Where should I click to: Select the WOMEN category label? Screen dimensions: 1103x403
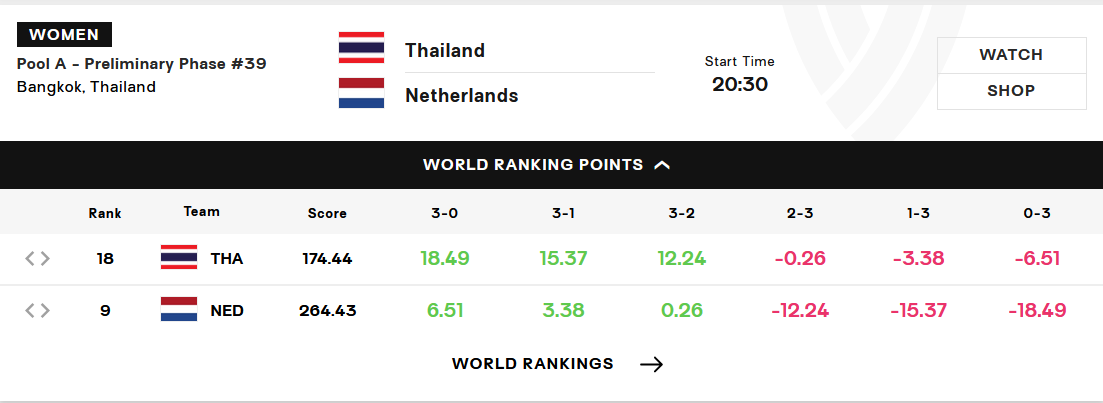tap(64, 34)
